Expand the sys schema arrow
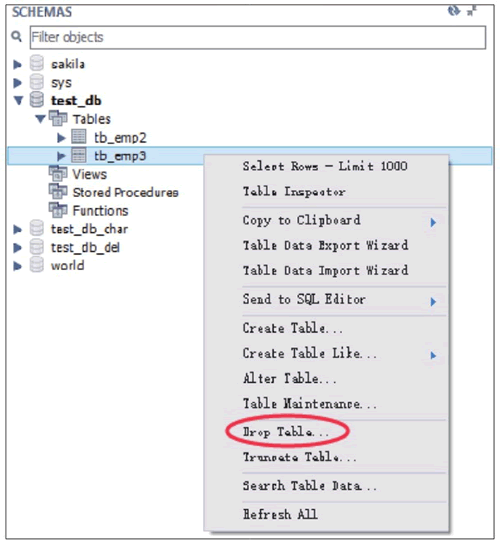The height and width of the screenshot is (545, 500). point(17,83)
